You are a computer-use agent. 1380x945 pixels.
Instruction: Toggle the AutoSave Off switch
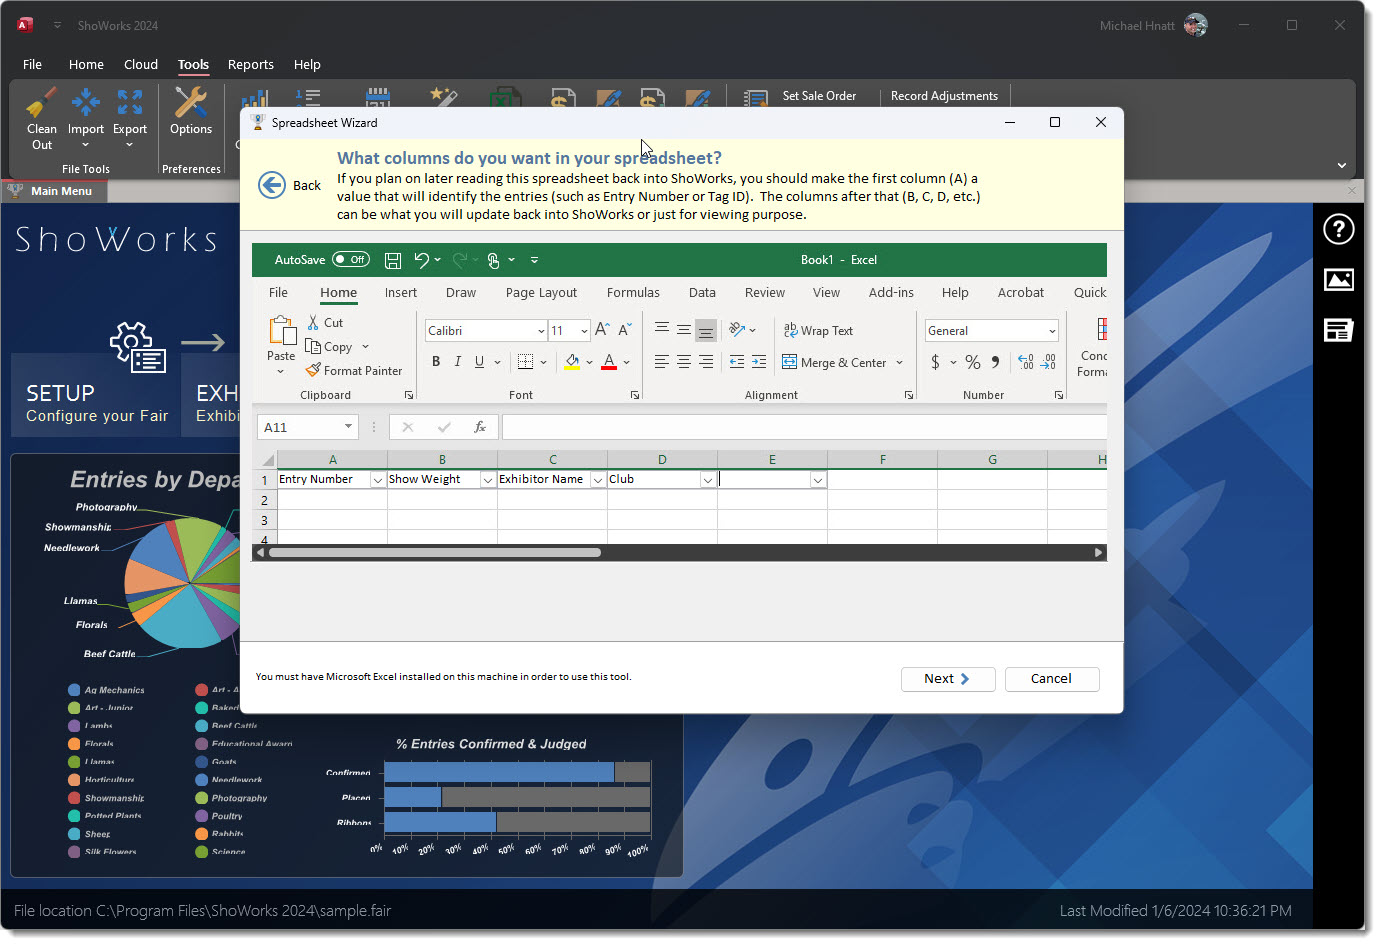pos(351,260)
